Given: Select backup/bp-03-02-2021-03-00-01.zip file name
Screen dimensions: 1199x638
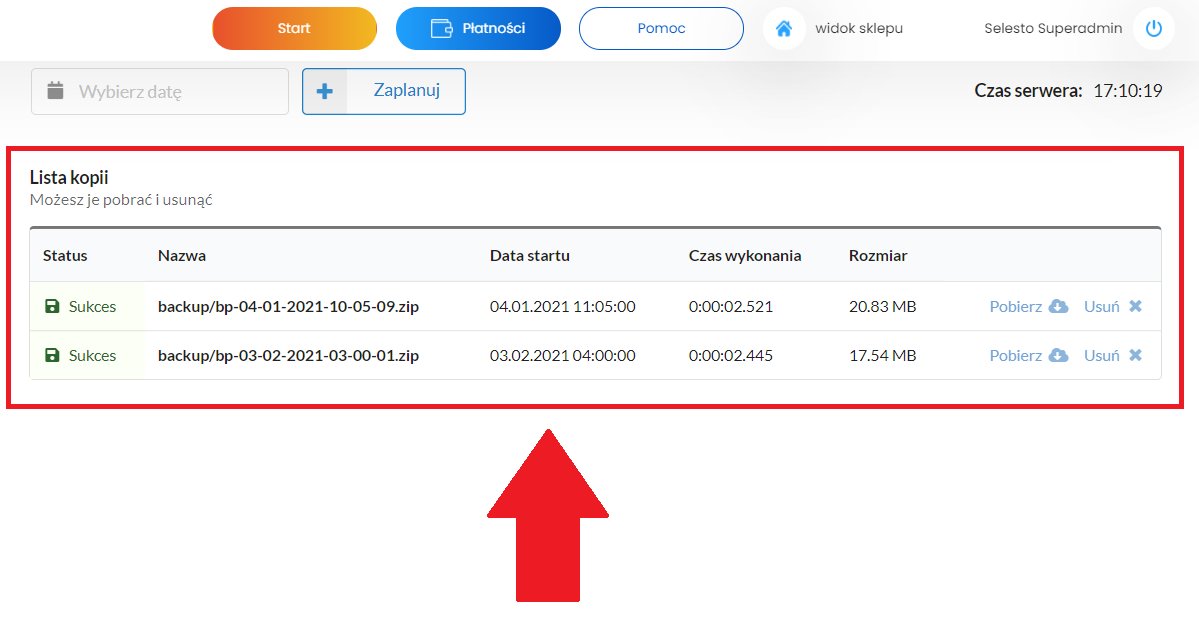Looking at the screenshot, I should 288,356.
